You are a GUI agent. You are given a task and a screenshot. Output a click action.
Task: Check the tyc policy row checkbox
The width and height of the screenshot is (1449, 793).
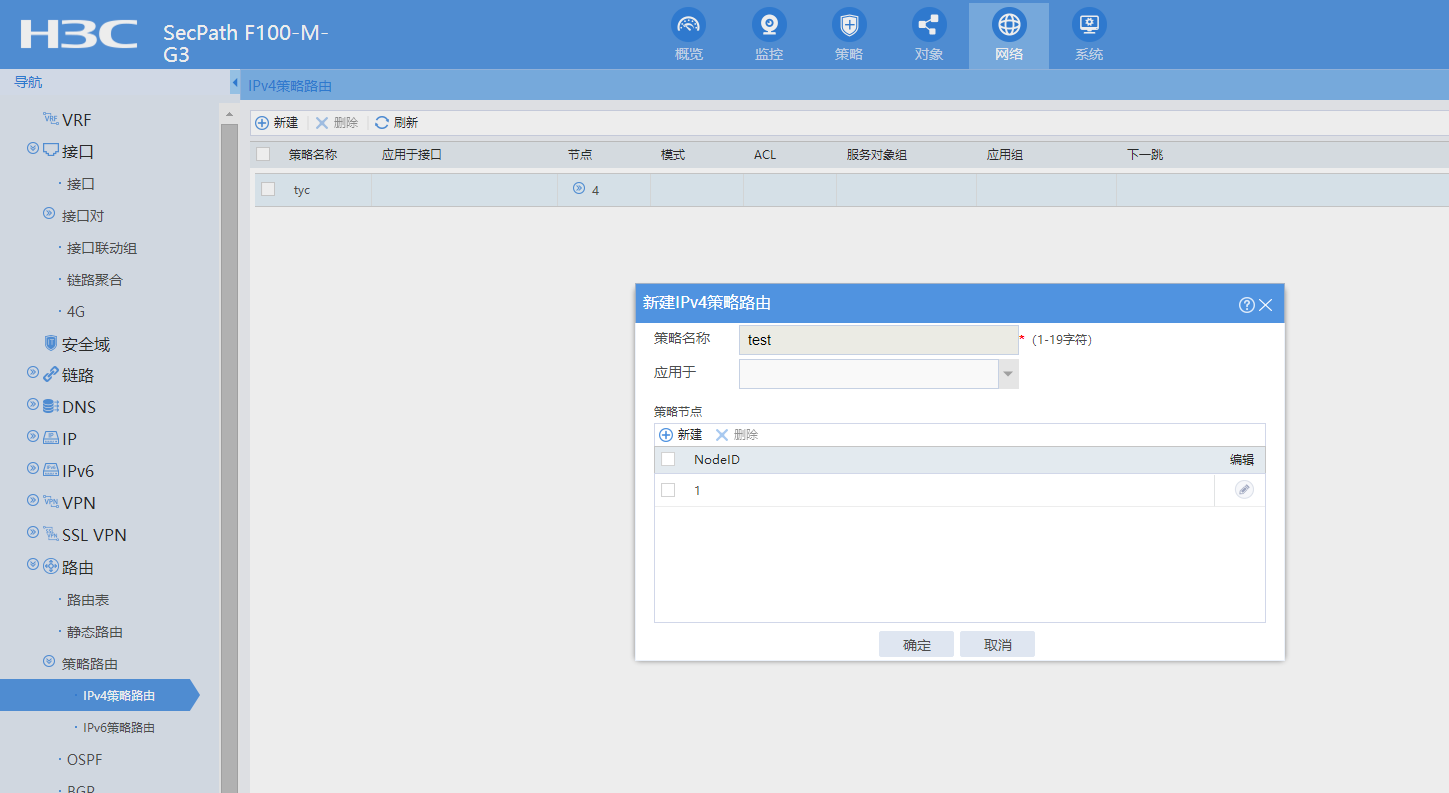coord(268,189)
